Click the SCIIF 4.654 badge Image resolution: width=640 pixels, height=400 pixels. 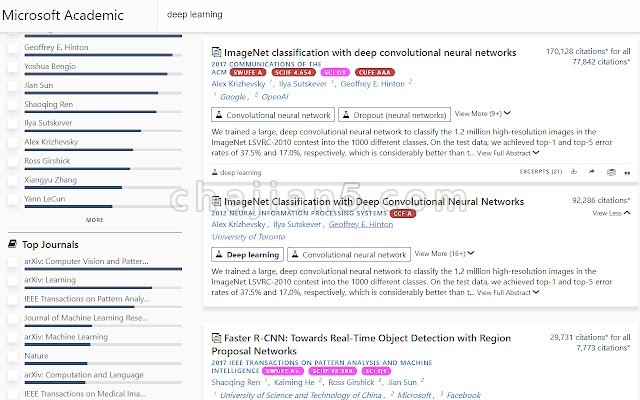[x=293, y=72]
